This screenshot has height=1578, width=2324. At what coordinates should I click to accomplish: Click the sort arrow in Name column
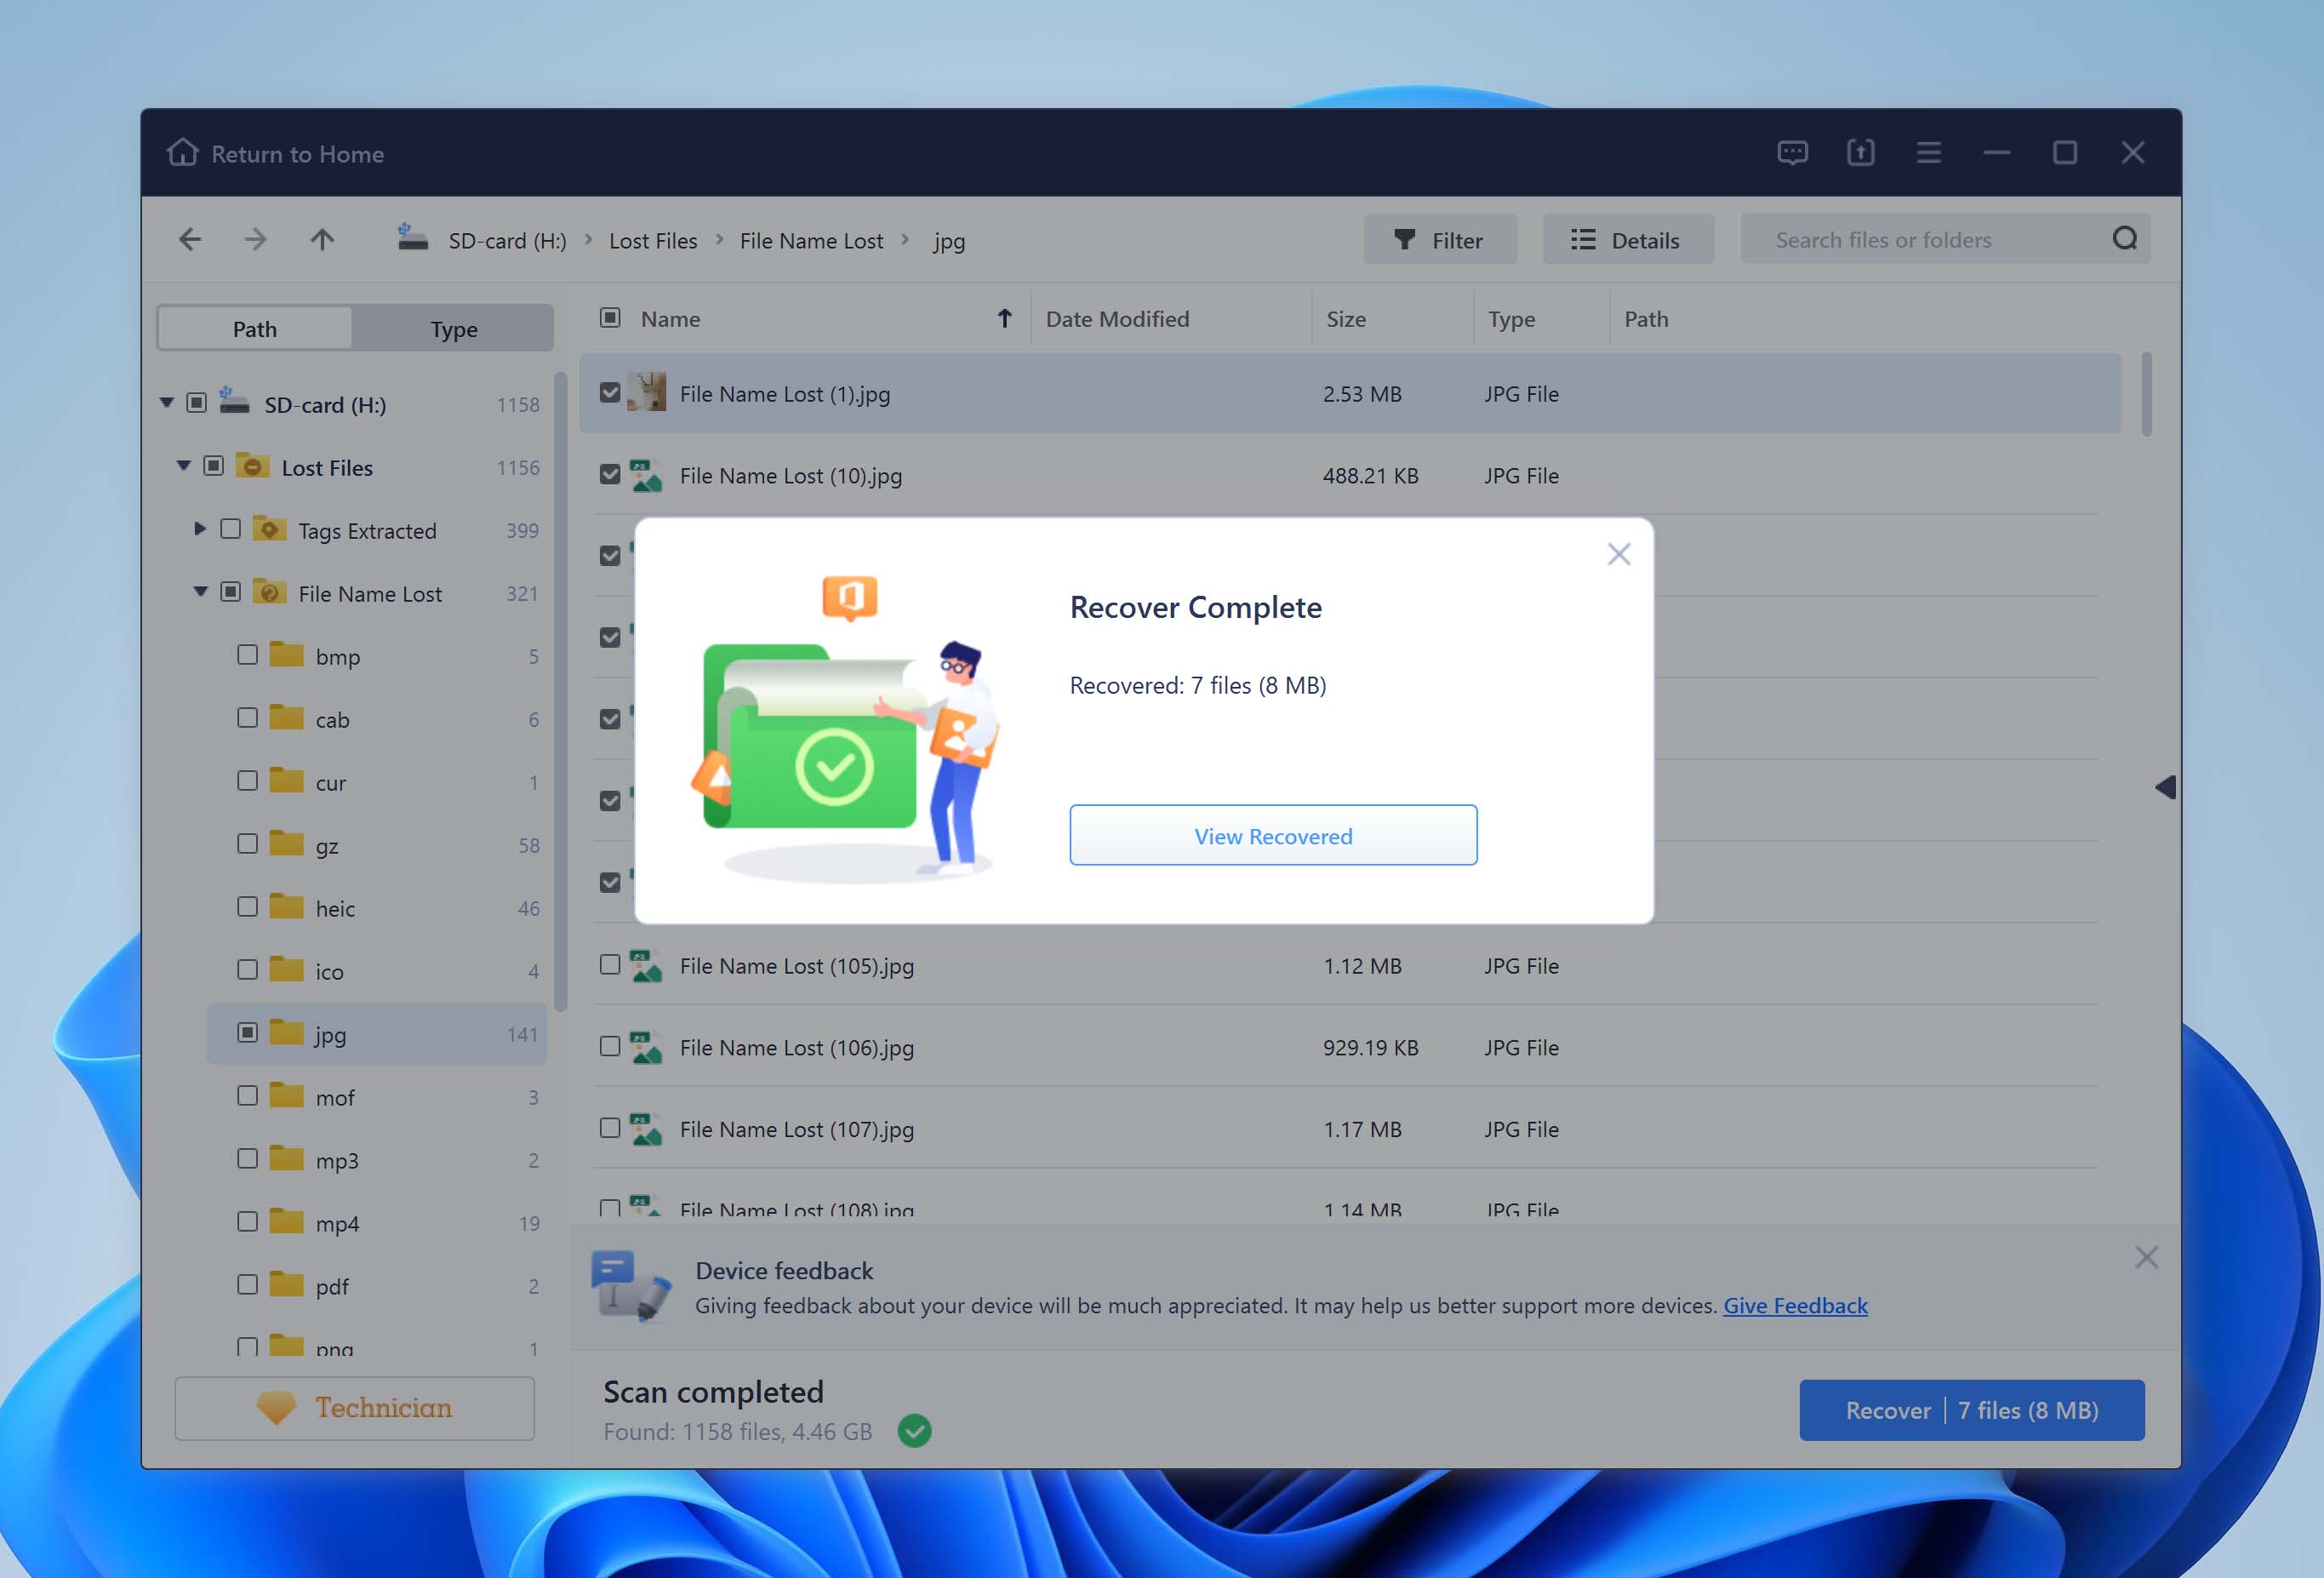click(1005, 318)
